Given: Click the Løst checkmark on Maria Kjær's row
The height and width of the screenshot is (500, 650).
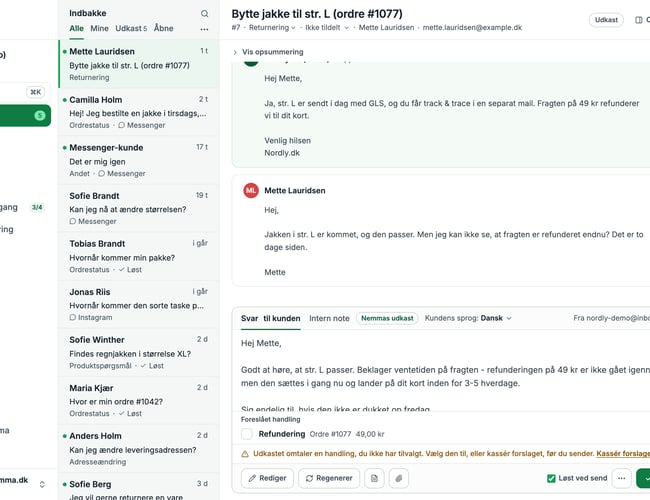Looking at the screenshot, I should (x=121, y=414).
